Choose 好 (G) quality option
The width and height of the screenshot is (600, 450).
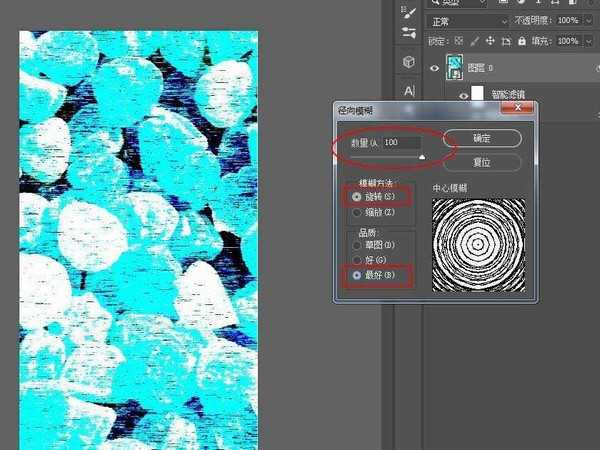(357, 259)
